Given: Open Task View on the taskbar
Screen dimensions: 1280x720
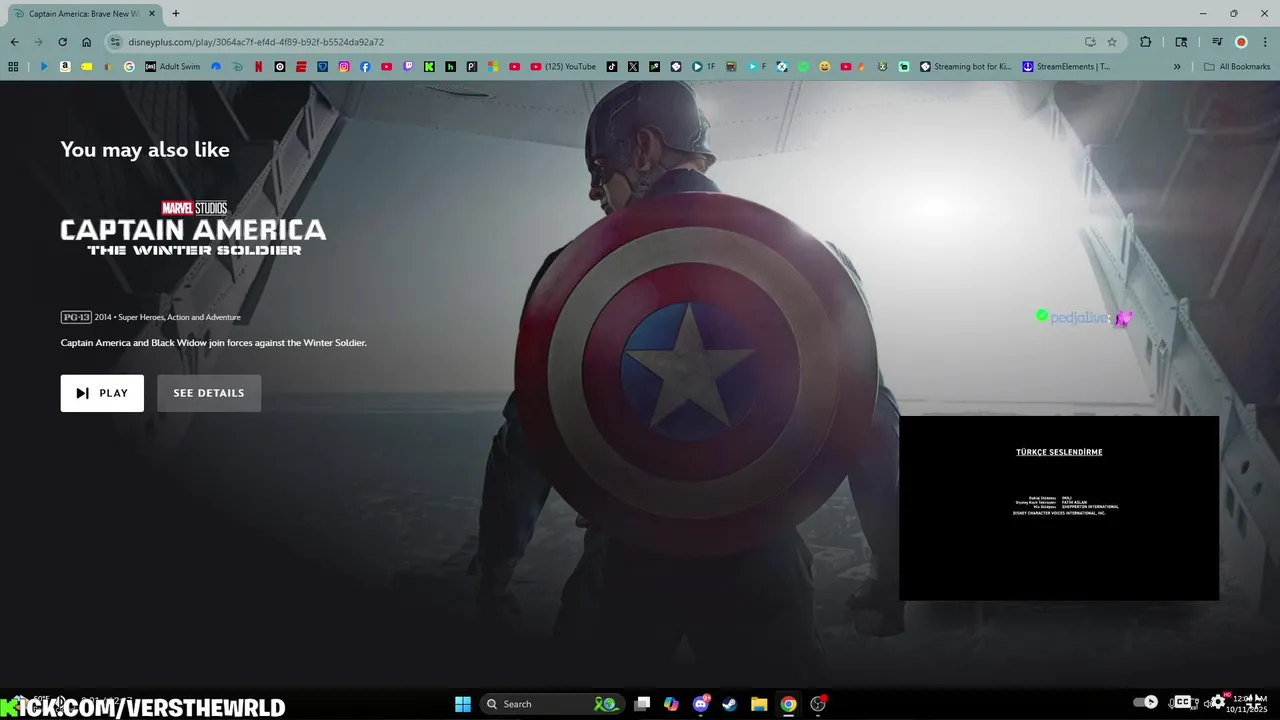Looking at the screenshot, I should point(642,704).
